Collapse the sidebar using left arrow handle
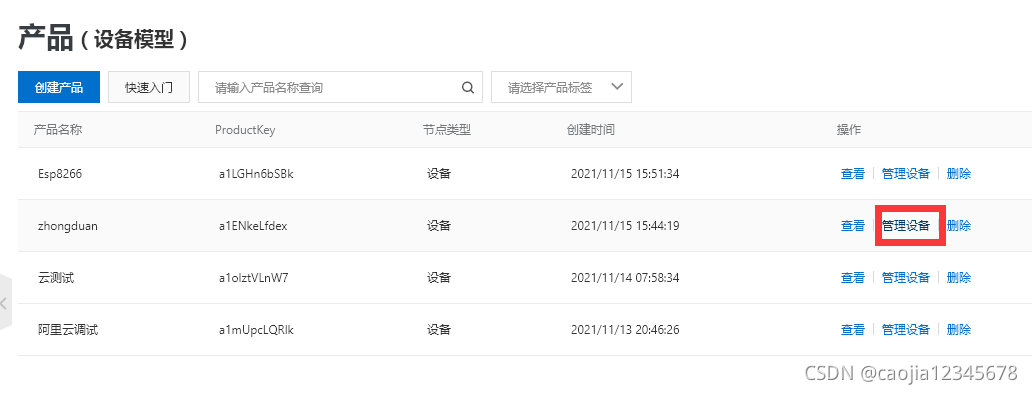The width and height of the screenshot is (1032, 394). (5, 303)
